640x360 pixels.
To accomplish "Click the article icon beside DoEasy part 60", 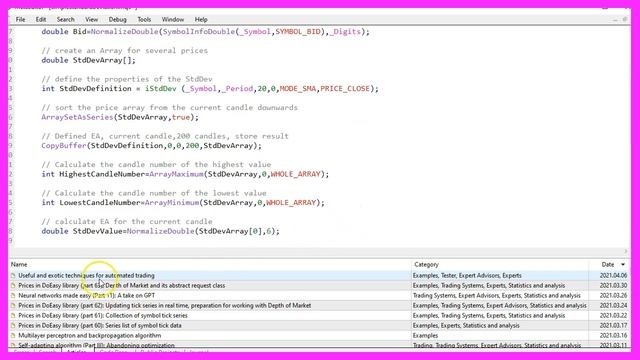I will click(x=13, y=325).
